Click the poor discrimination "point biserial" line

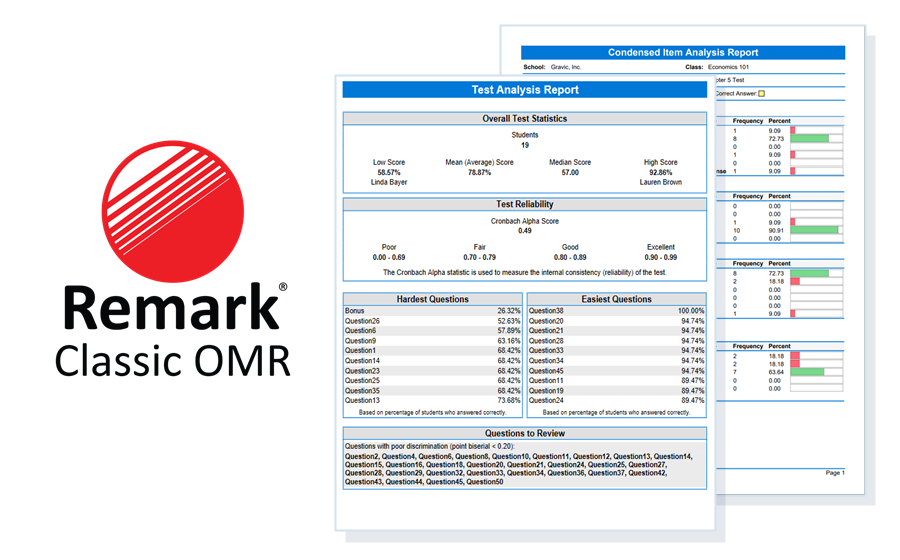pyautogui.click(x=430, y=446)
